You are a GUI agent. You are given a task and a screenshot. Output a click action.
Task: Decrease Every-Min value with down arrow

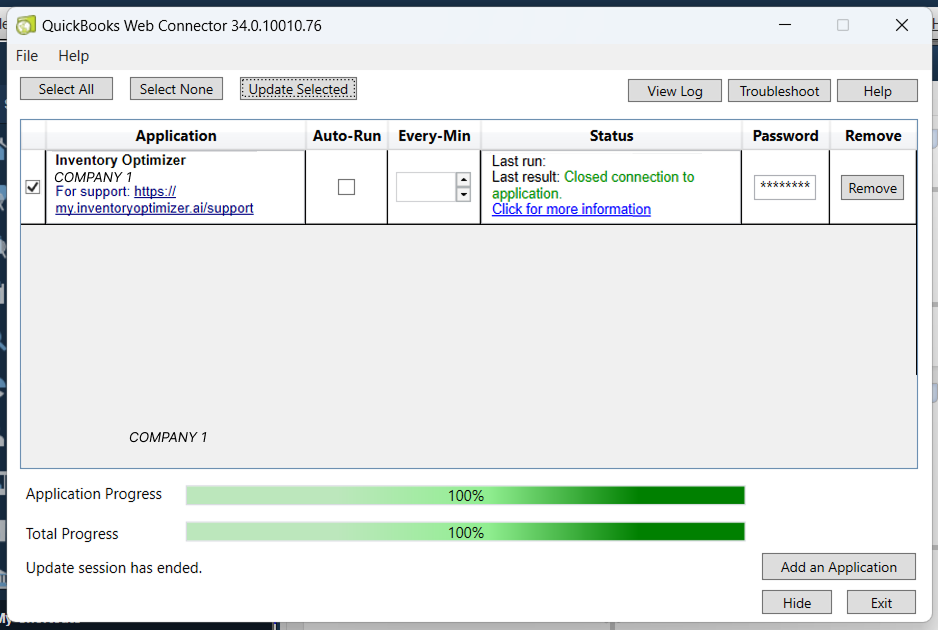pyautogui.click(x=463, y=194)
